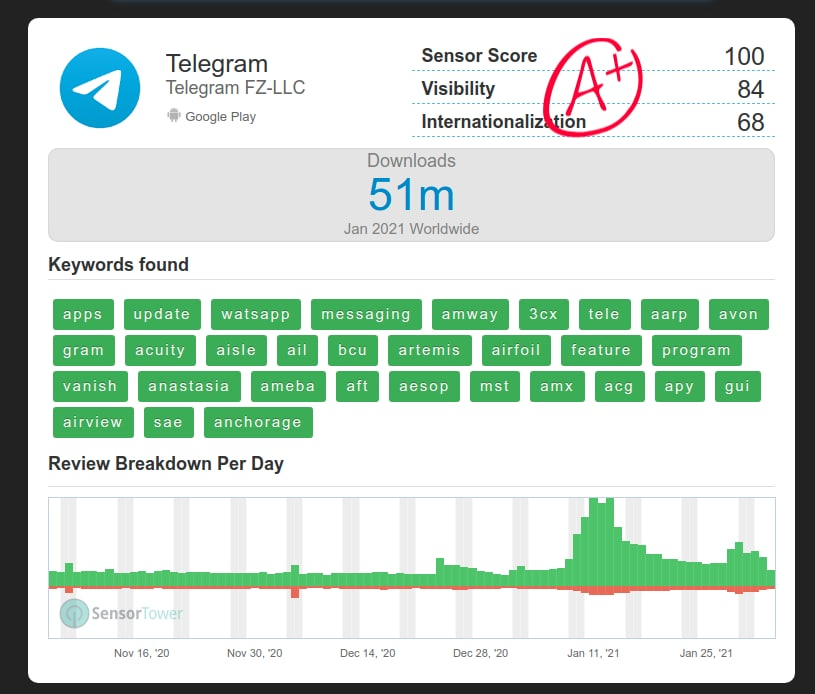This screenshot has width=815, height=694.
Task: Click the 51m downloads figure
Action: [411, 194]
